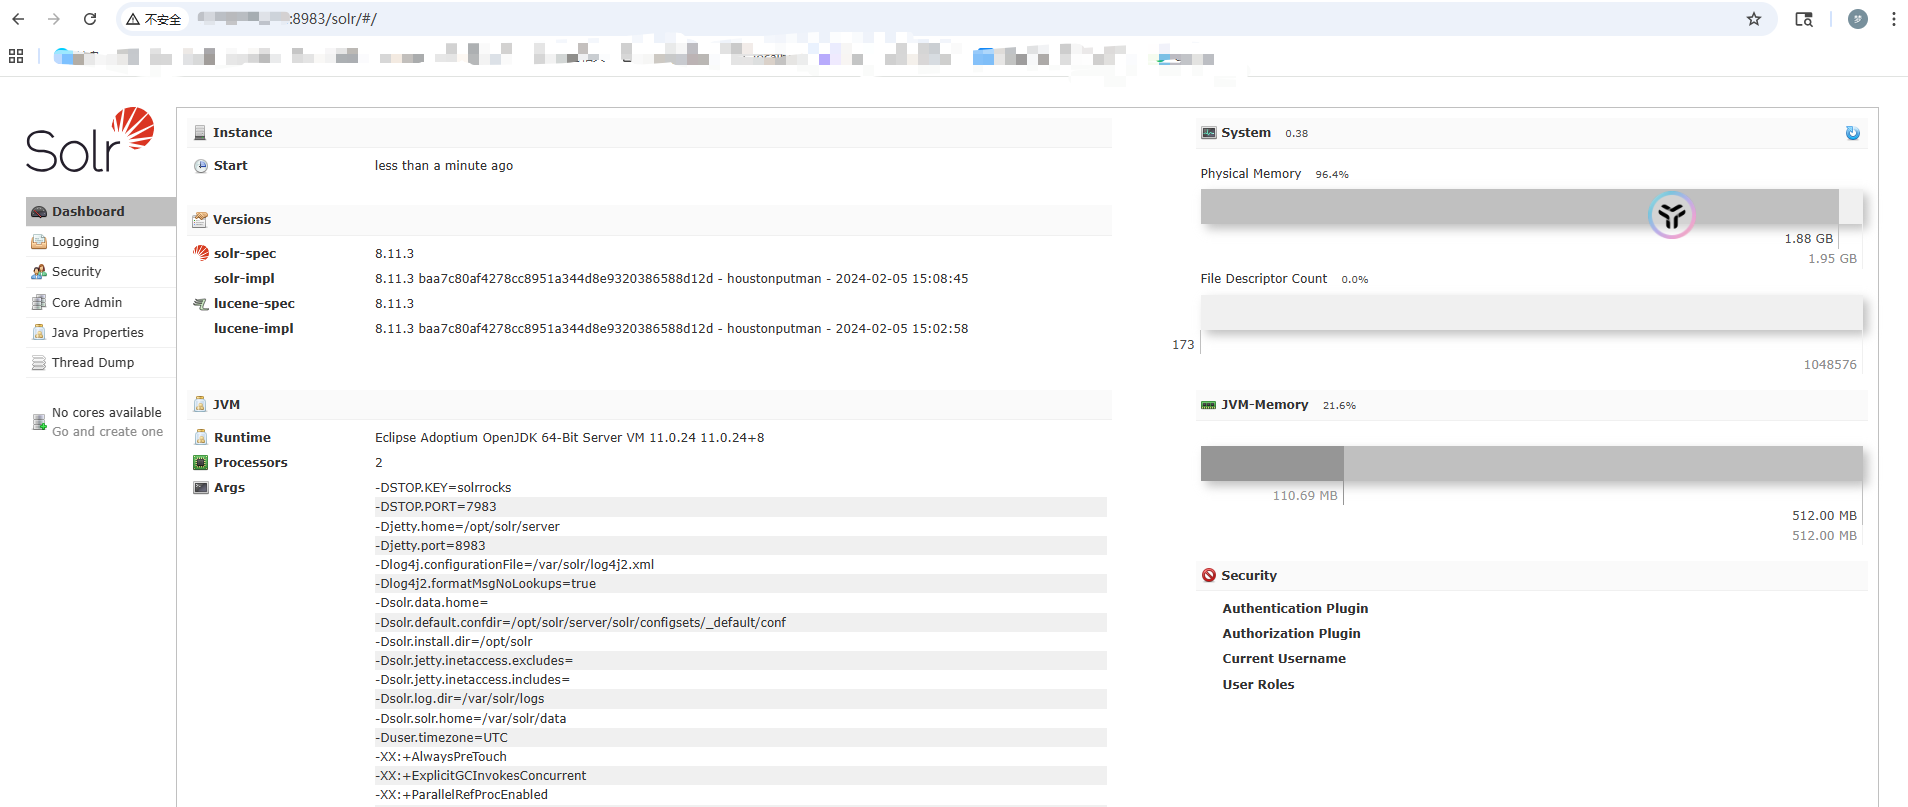Click the JVM-Memory chip icon
The height and width of the screenshot is (807, 1908).
[x=1208, y=405]
